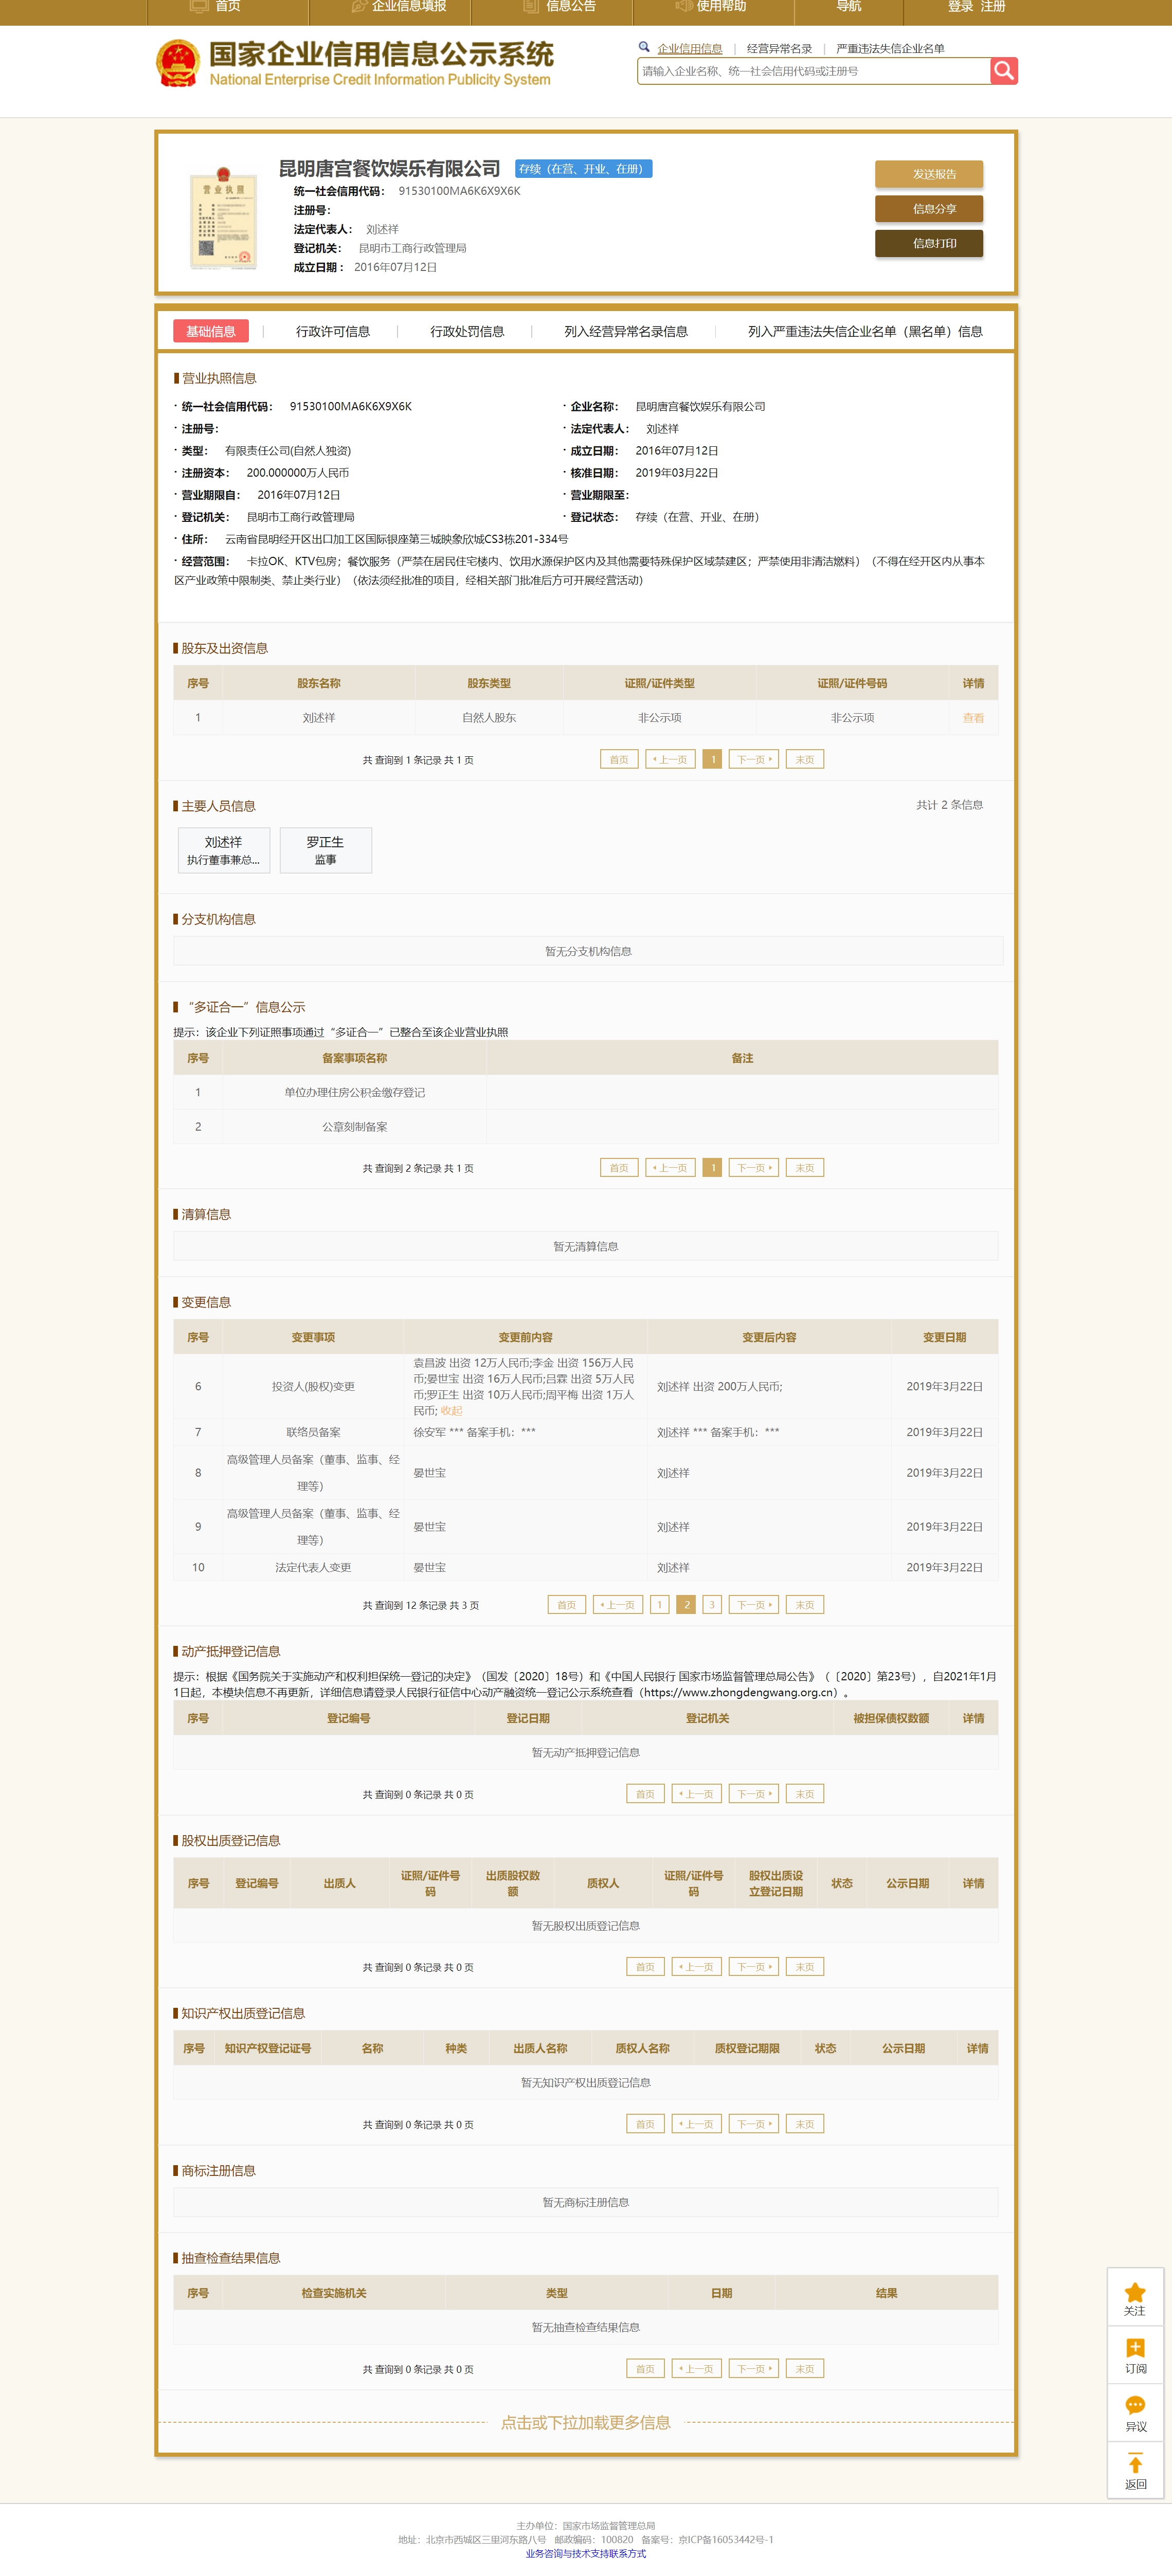Image resolution: width=1172 pixels, height=2576 pixels.
Task: Click 首页 in 变更信息 pagination
Action: 566,1604
